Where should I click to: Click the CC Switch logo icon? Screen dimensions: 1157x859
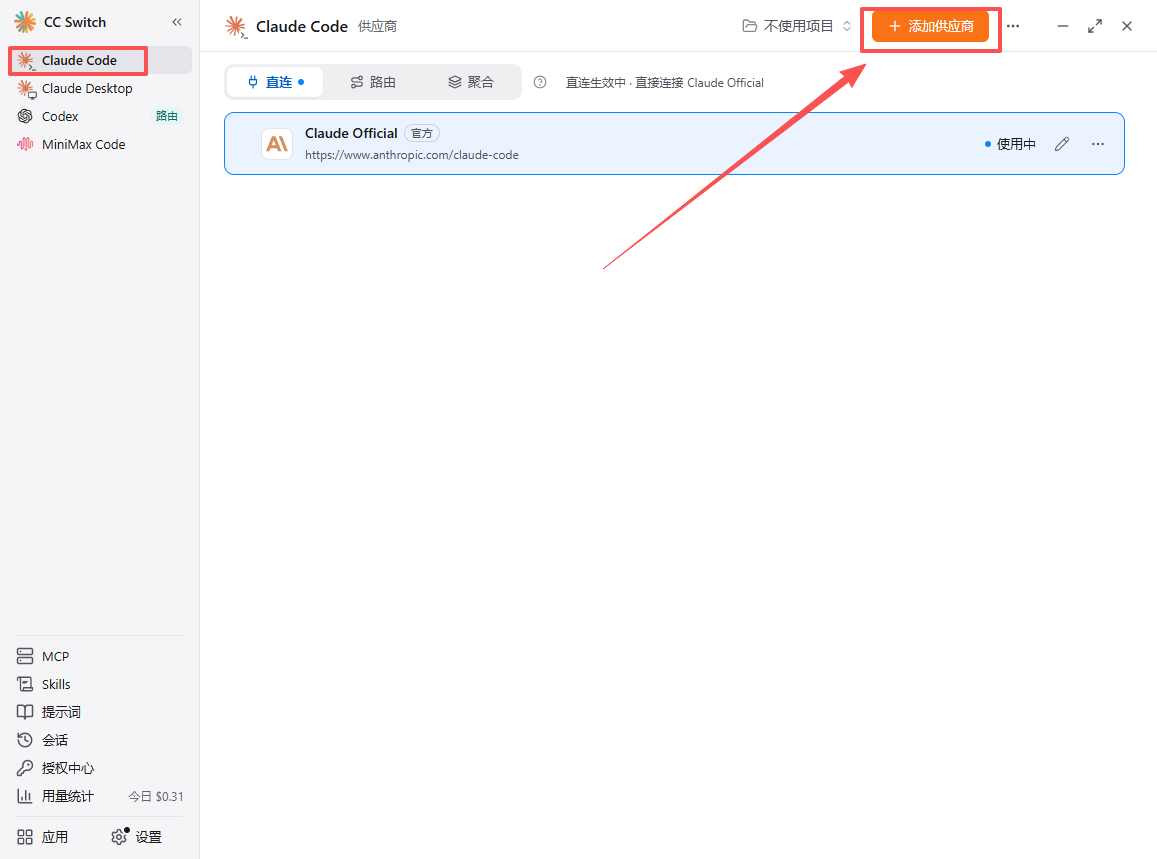tap(25, 22)
